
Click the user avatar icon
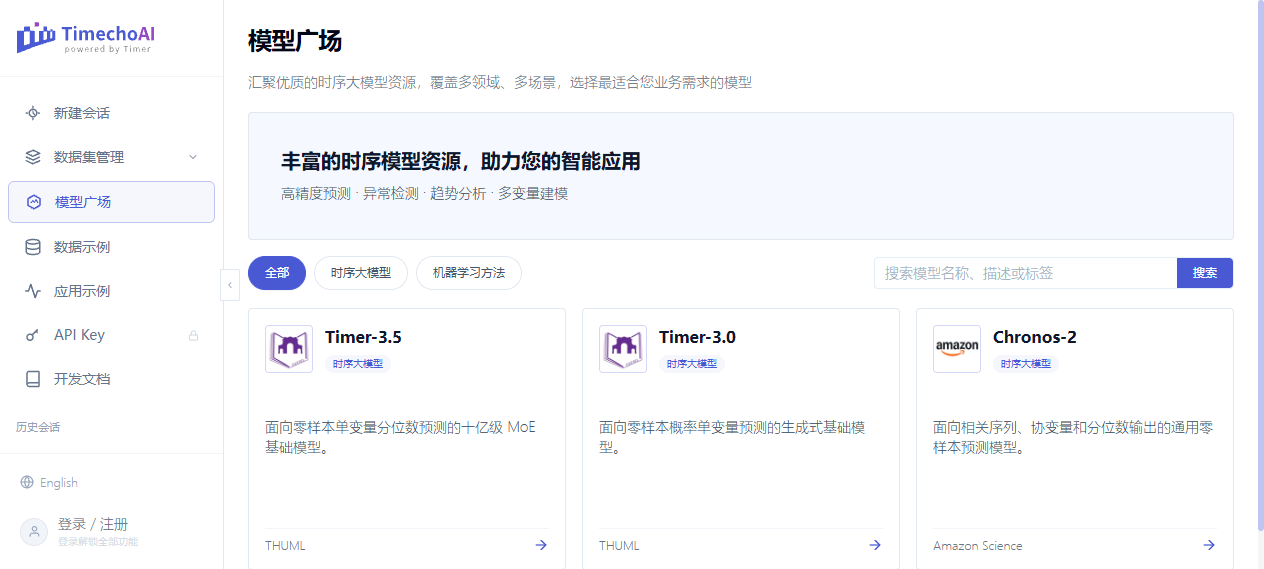pyautogui.click(x=34, y=532)
